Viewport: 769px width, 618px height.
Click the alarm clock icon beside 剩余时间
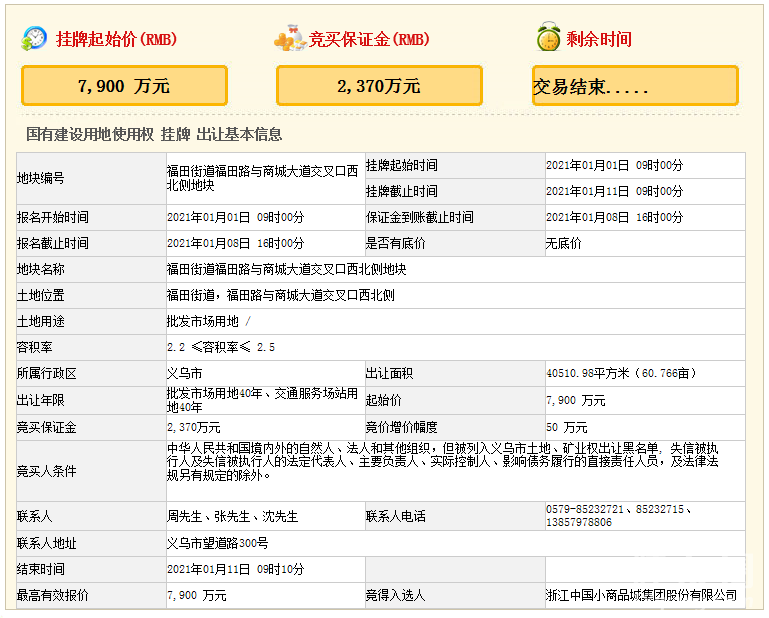547,38
